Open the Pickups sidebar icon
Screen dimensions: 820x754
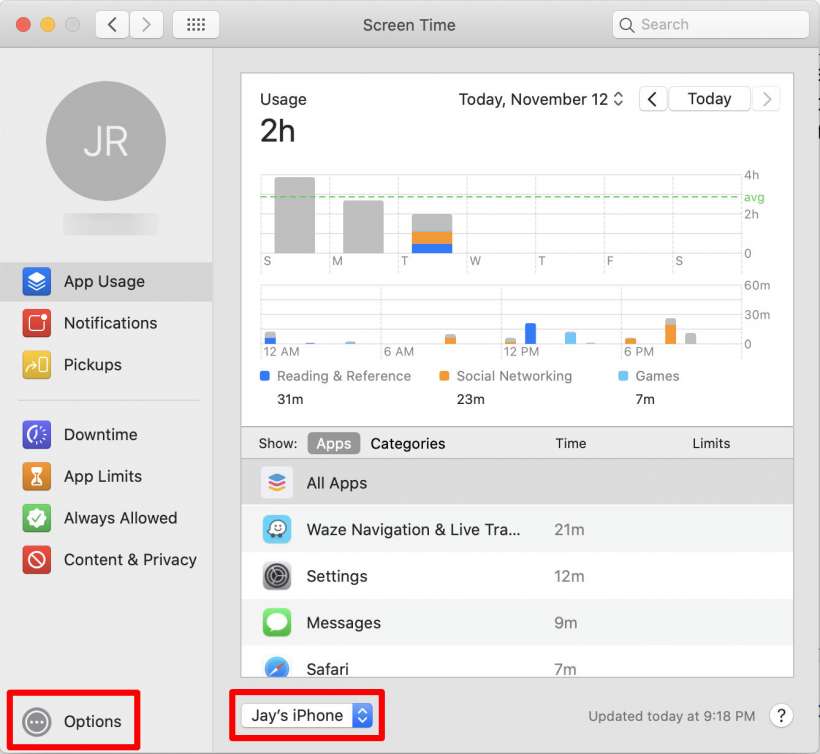(37, 364)
